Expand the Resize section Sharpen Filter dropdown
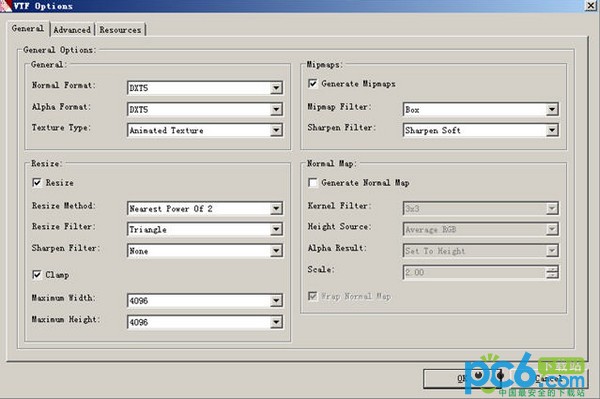 (205, 251)
